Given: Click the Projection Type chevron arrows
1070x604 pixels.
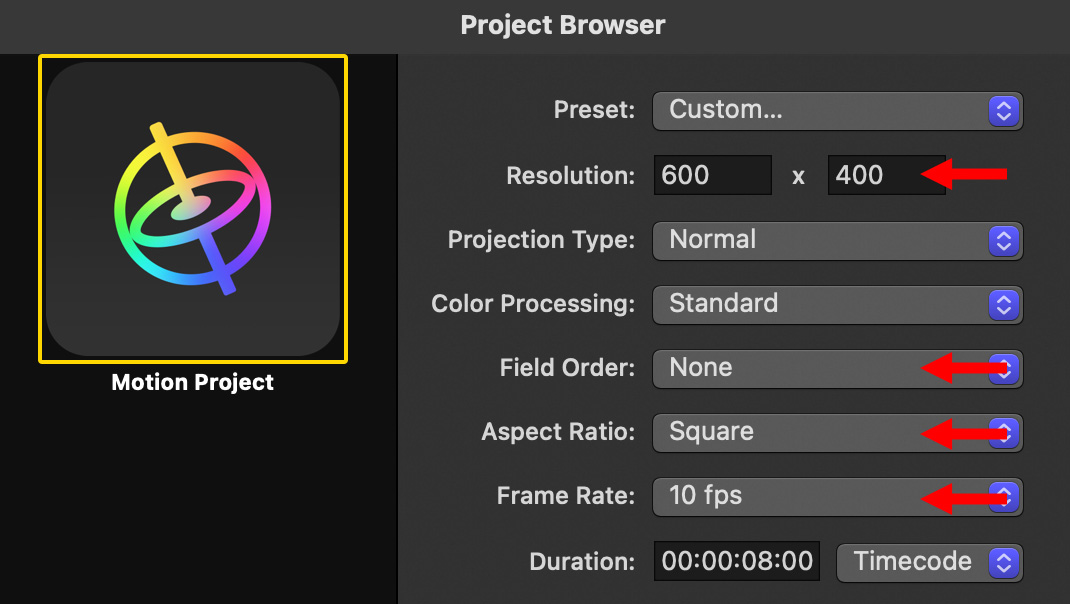Looking at the screenshot, I should point(1002,240).
